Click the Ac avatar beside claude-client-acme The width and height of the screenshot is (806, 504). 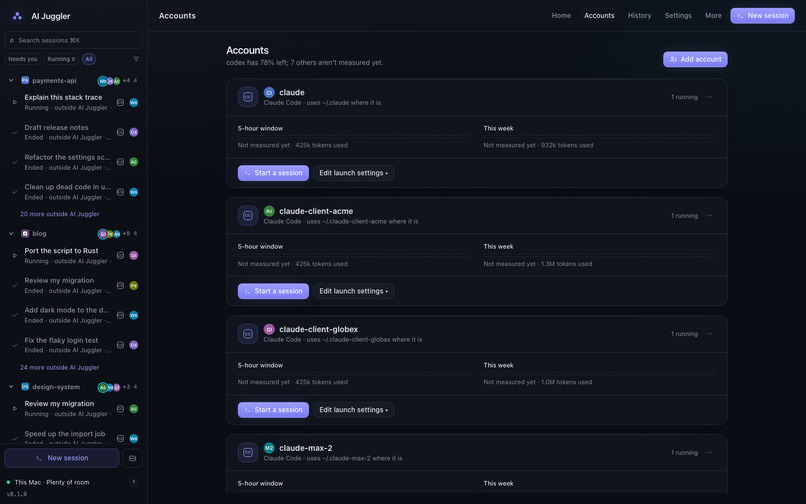click(x=269, y=211)
